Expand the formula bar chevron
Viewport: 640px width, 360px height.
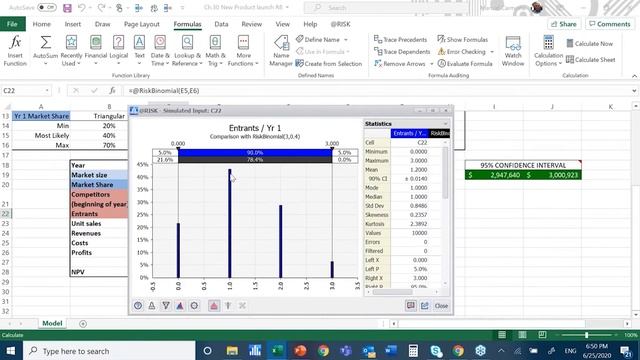coord(634,91)
